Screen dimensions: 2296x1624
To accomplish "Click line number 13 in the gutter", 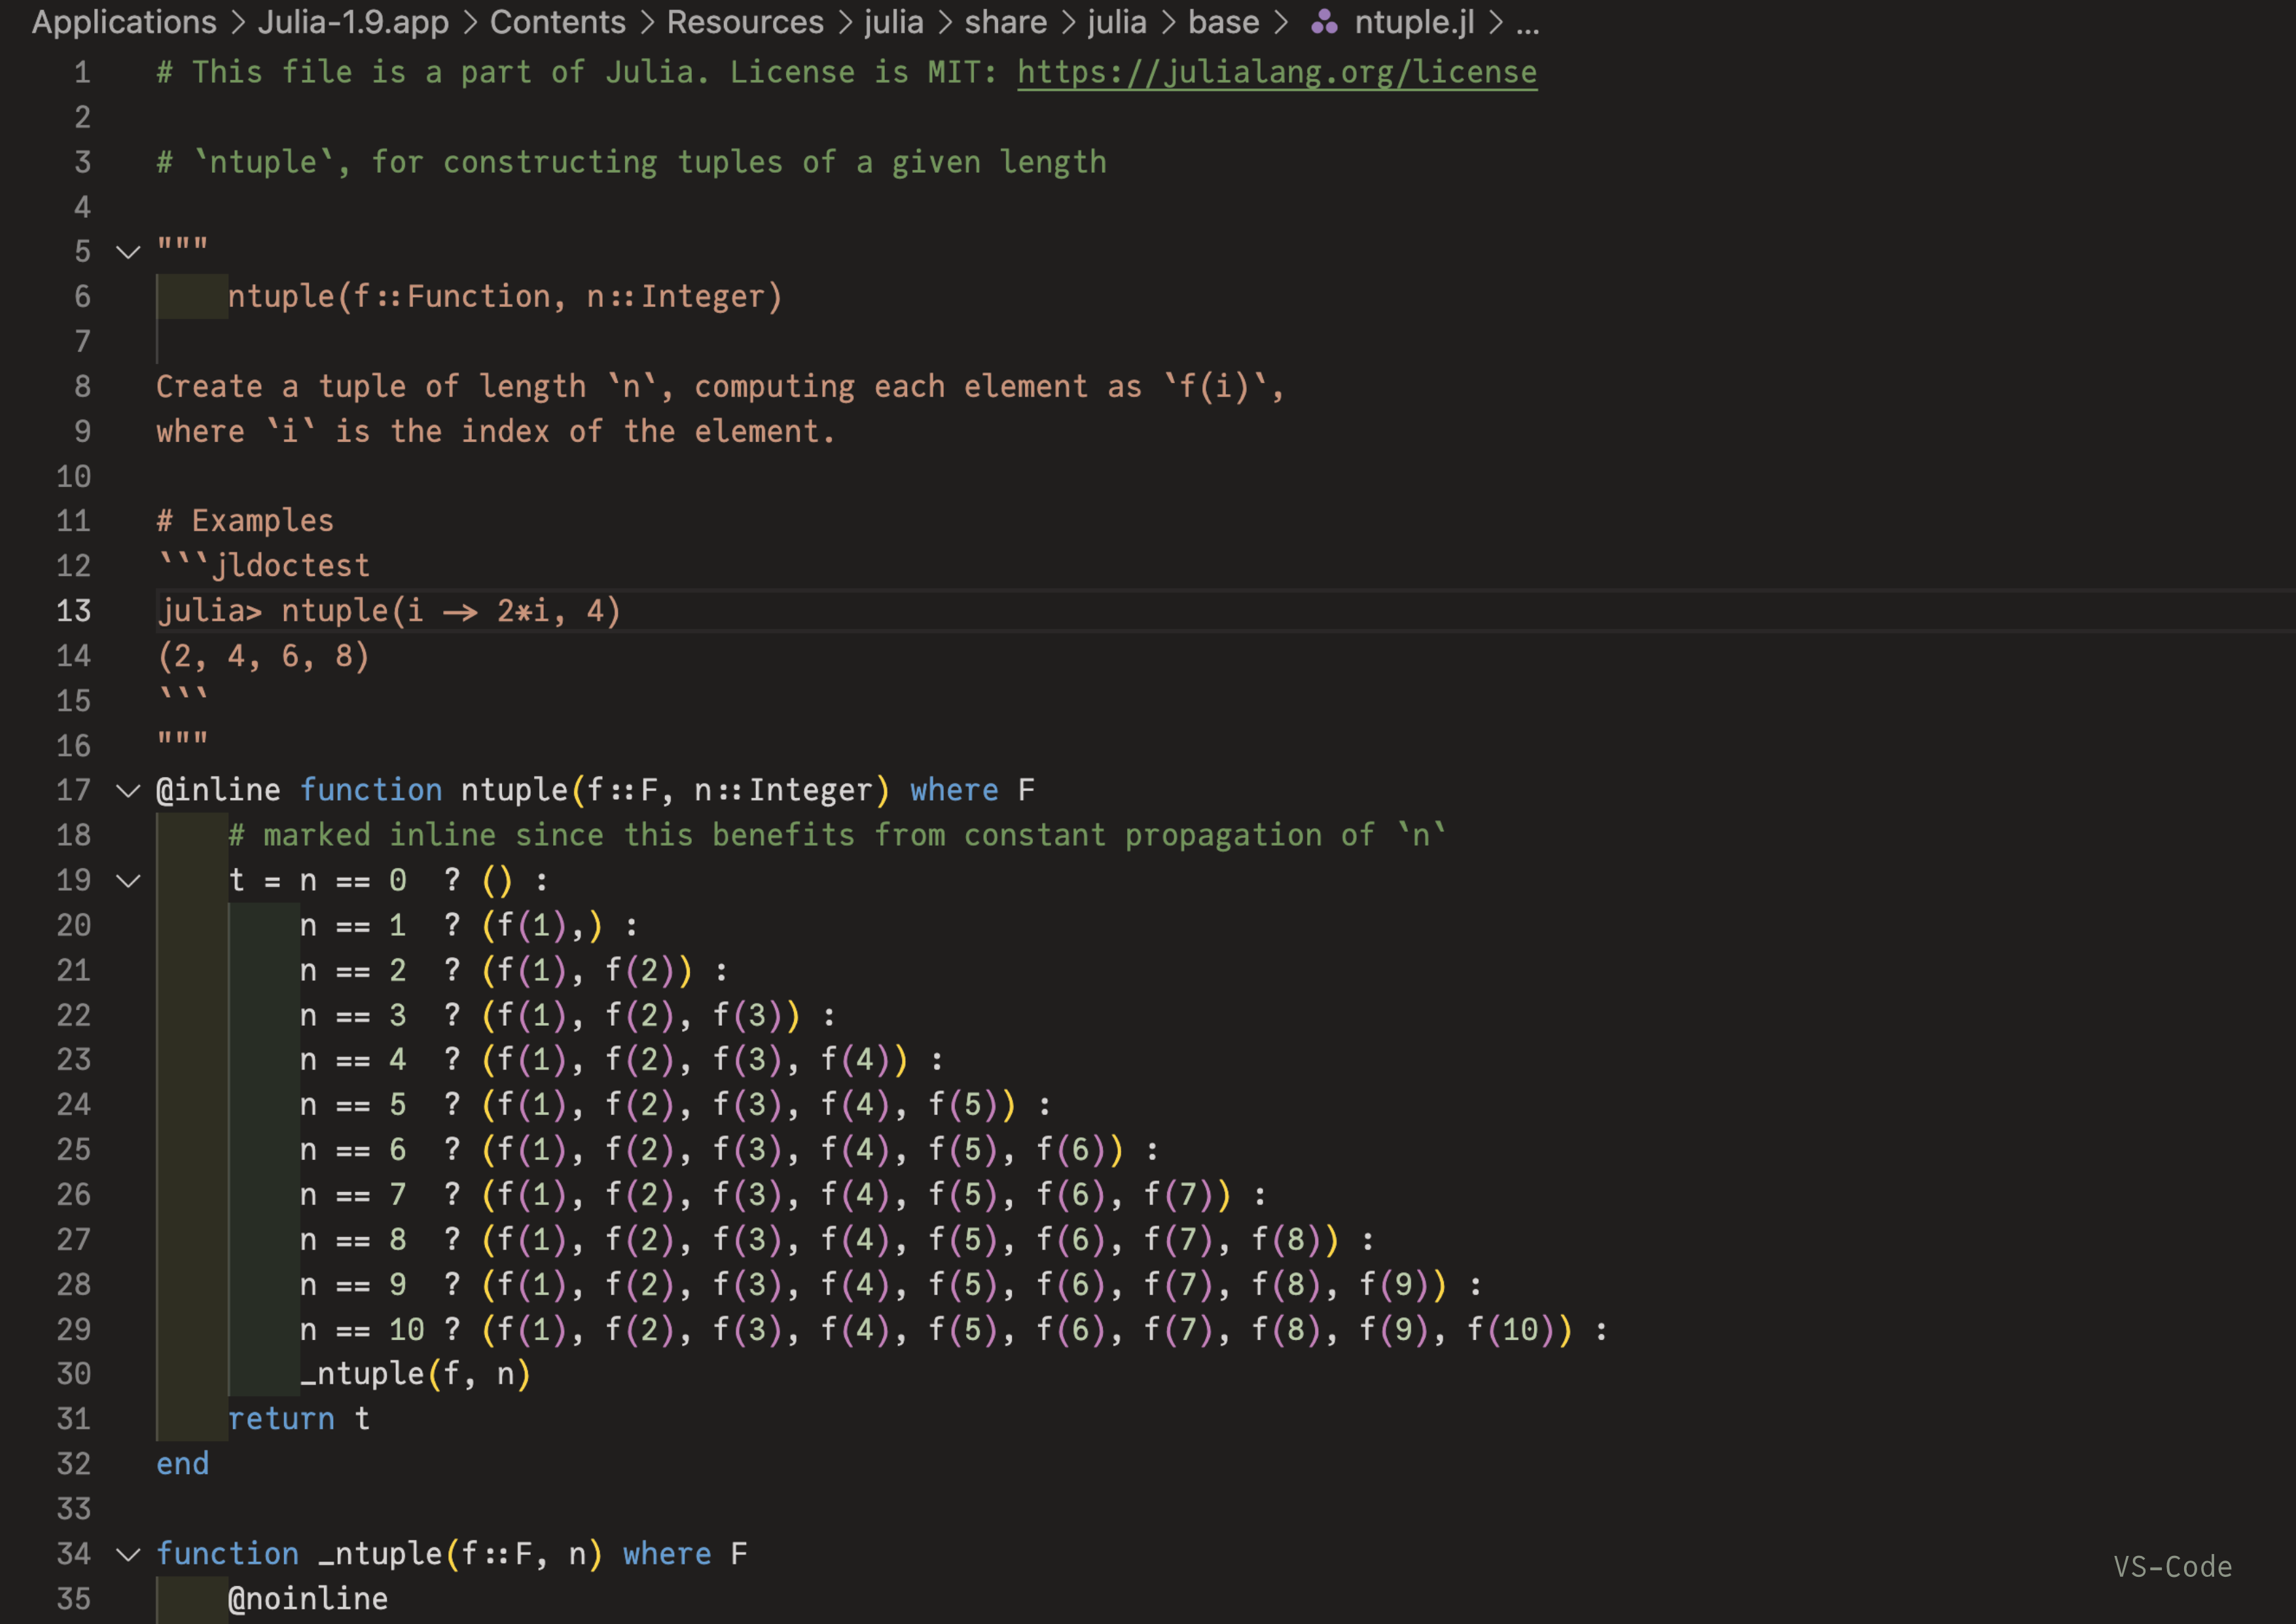I will click(73, 611).
